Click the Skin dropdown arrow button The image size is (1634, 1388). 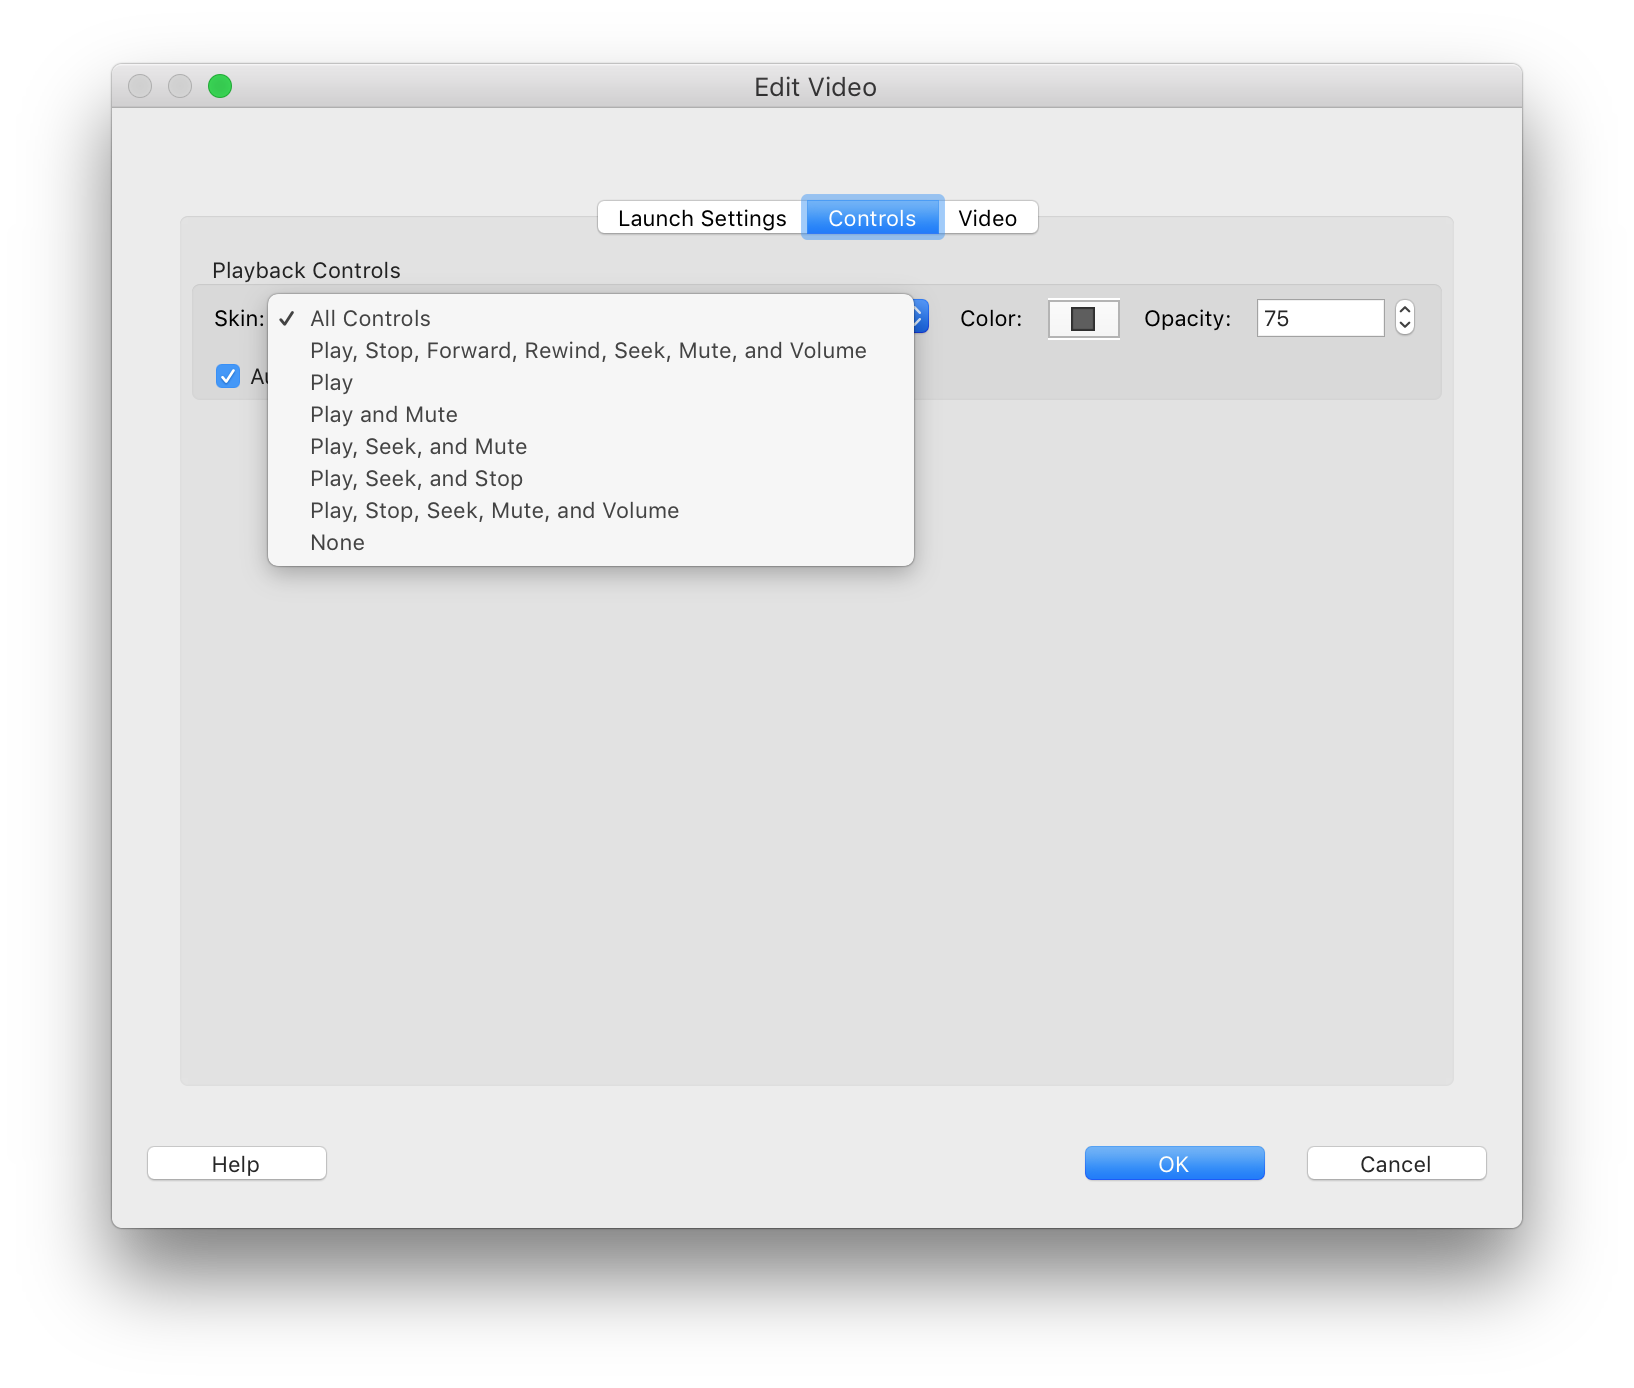point(920,318)
